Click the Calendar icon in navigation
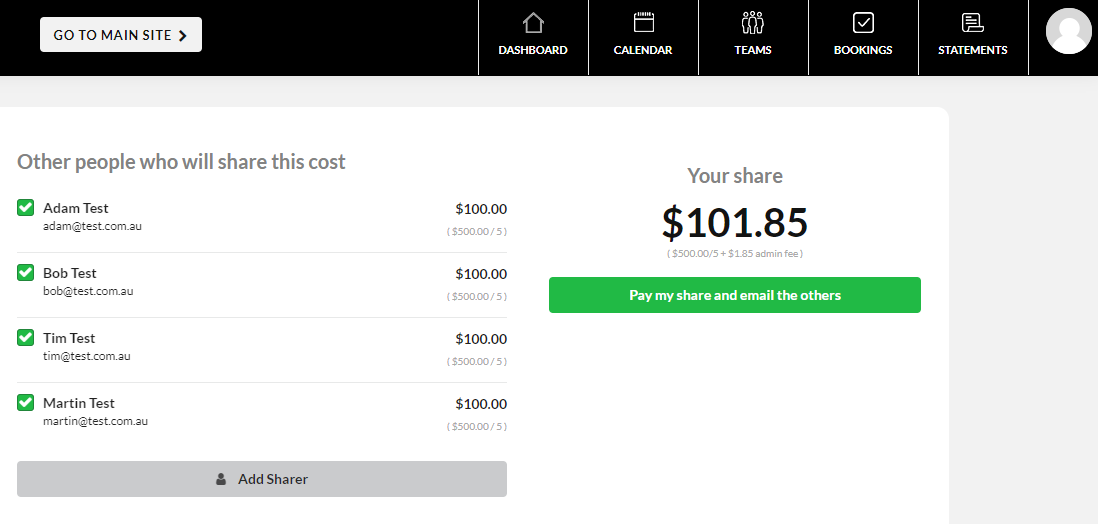 [643, 22]
